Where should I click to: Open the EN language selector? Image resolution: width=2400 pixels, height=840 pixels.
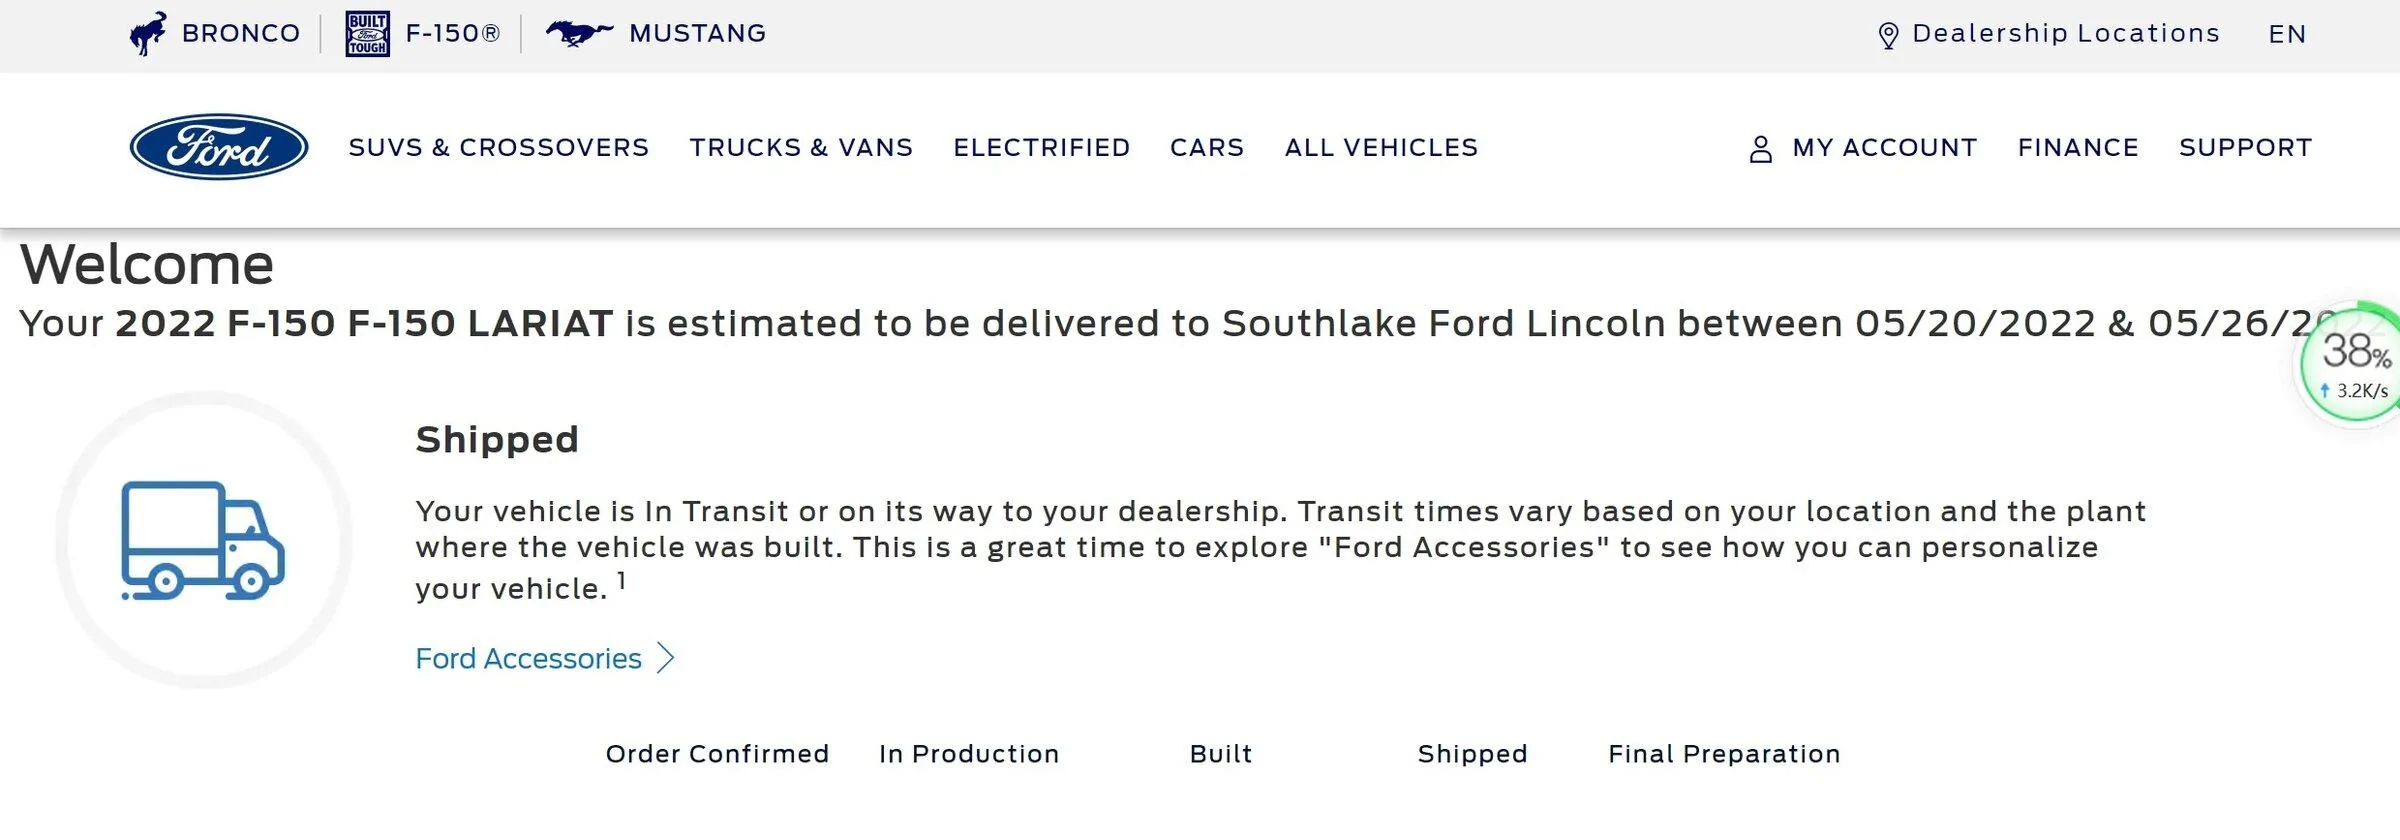pyautogui.click(x=2286, y=32)
